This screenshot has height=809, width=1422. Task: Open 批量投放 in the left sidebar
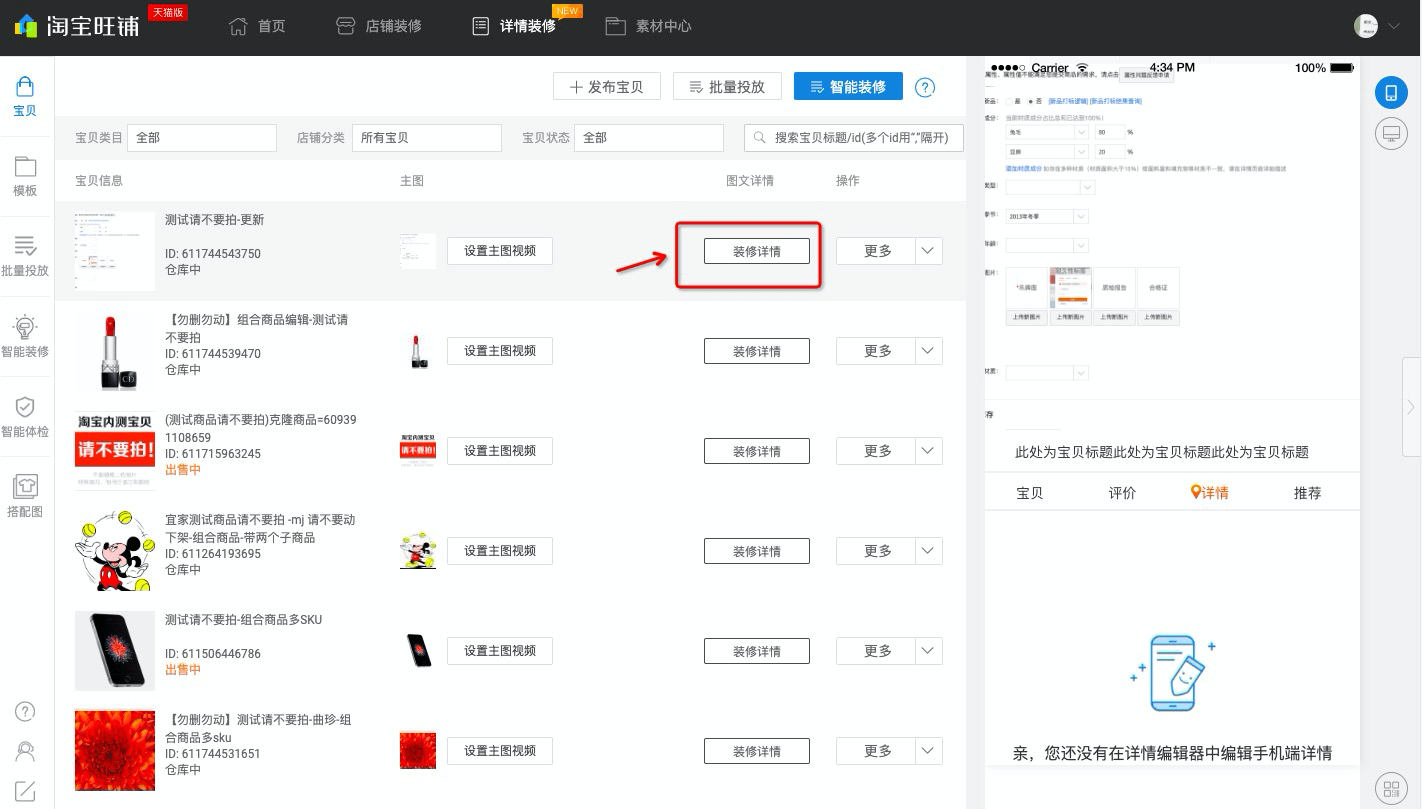pos(25,256)
